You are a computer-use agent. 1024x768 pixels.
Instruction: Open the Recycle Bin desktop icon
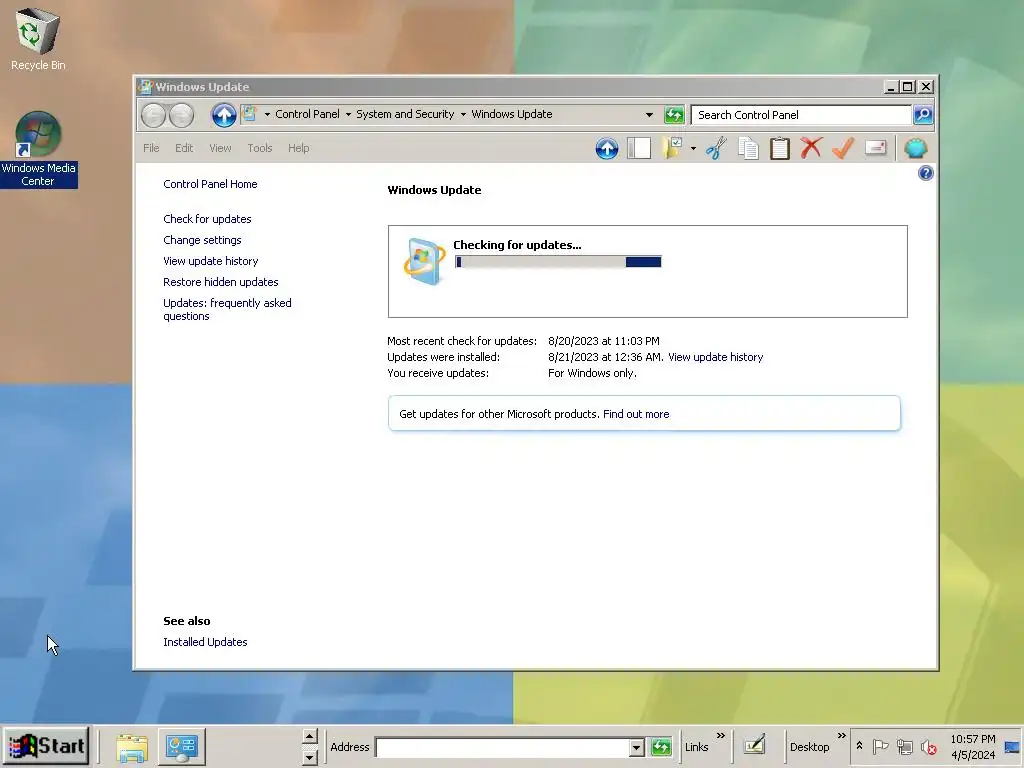coord(38,39)
